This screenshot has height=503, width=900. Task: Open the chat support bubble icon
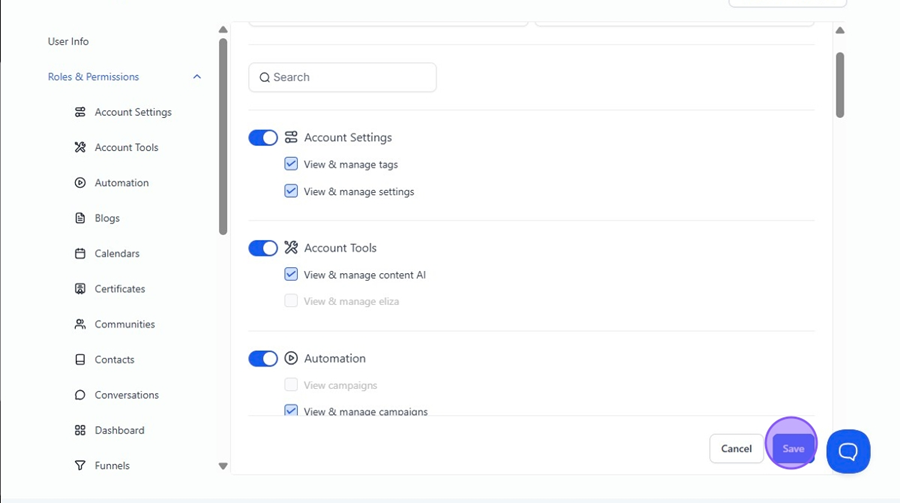(x=848, y=451)
